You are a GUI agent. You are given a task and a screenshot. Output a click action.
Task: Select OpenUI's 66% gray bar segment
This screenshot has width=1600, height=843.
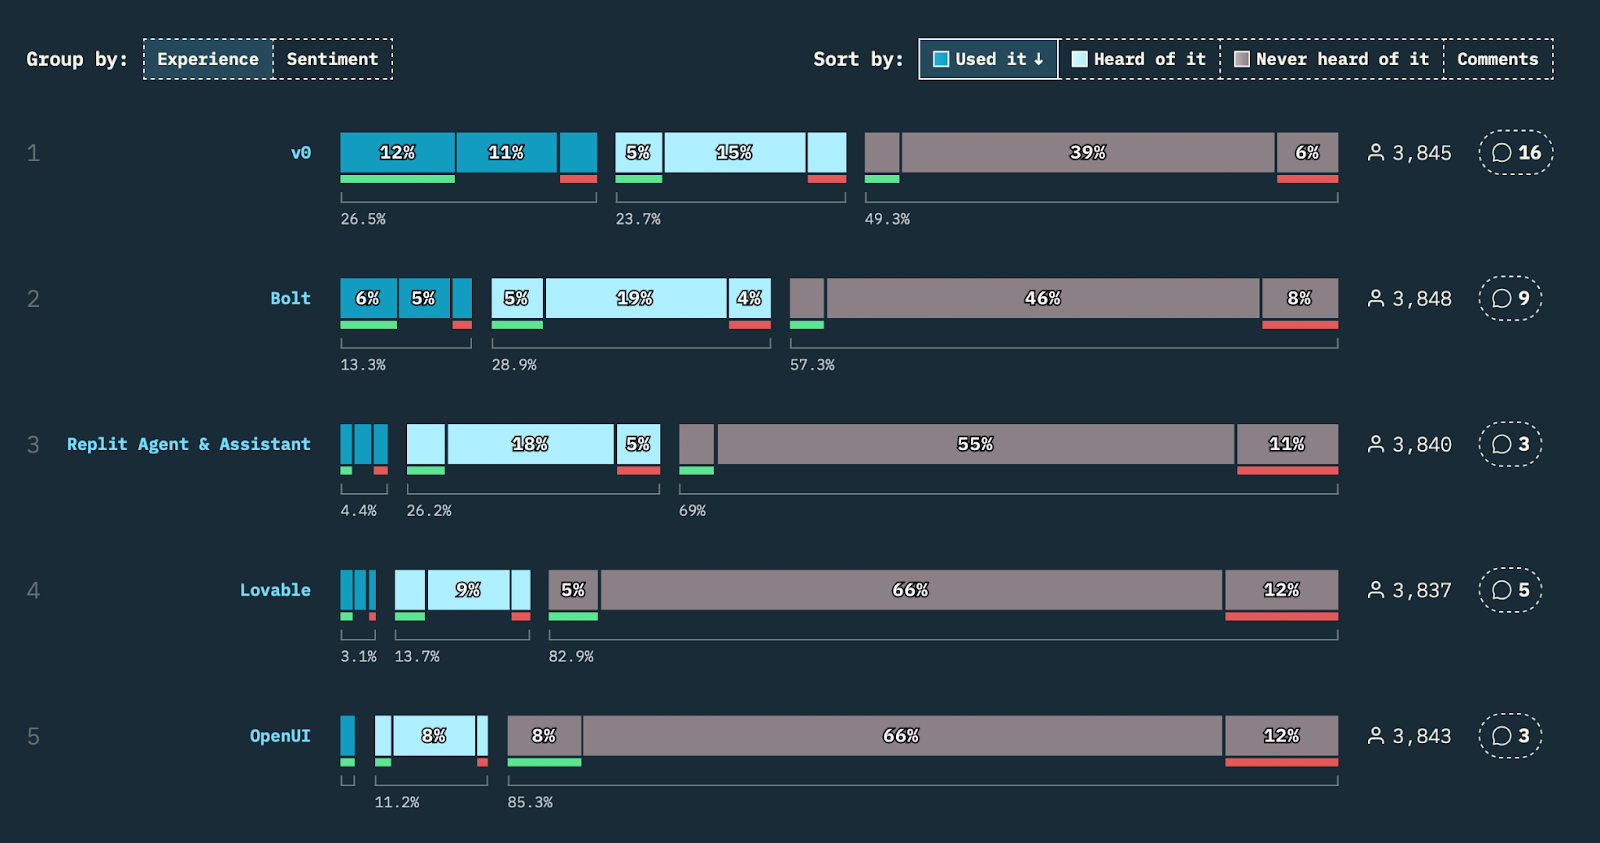point(902,736)
